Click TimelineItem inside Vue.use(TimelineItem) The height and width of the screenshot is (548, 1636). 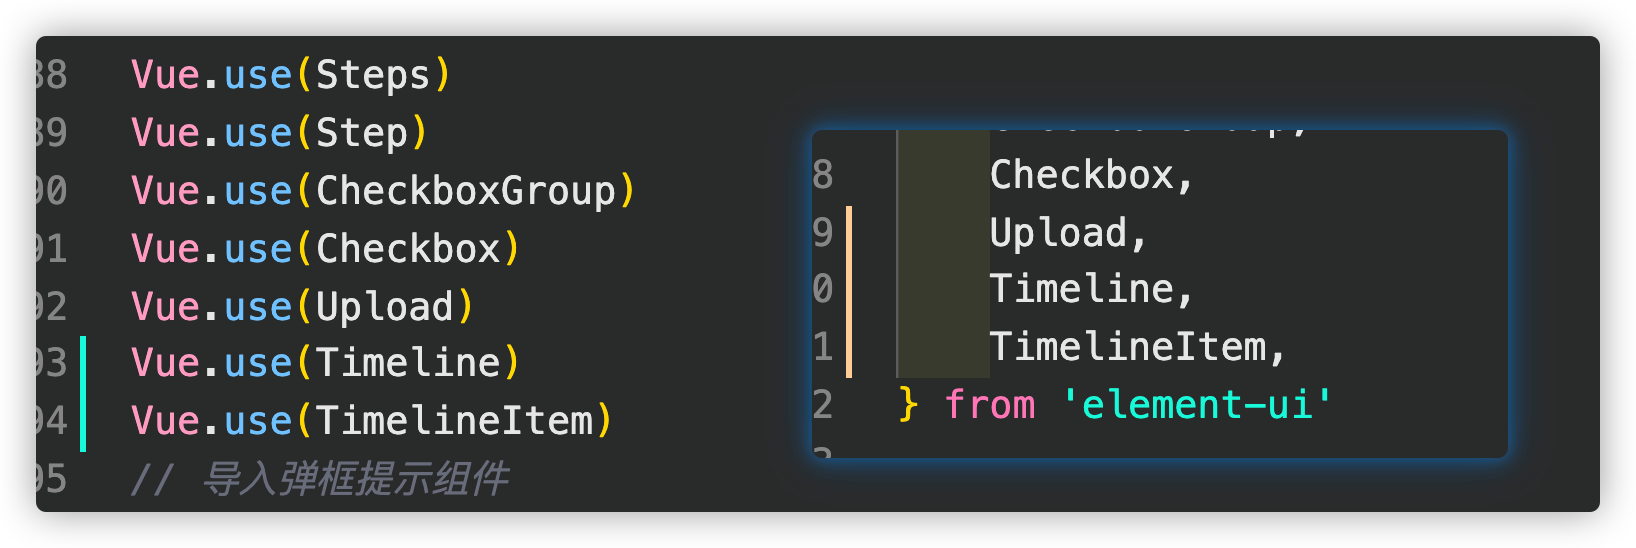click(x=455, y=421)
